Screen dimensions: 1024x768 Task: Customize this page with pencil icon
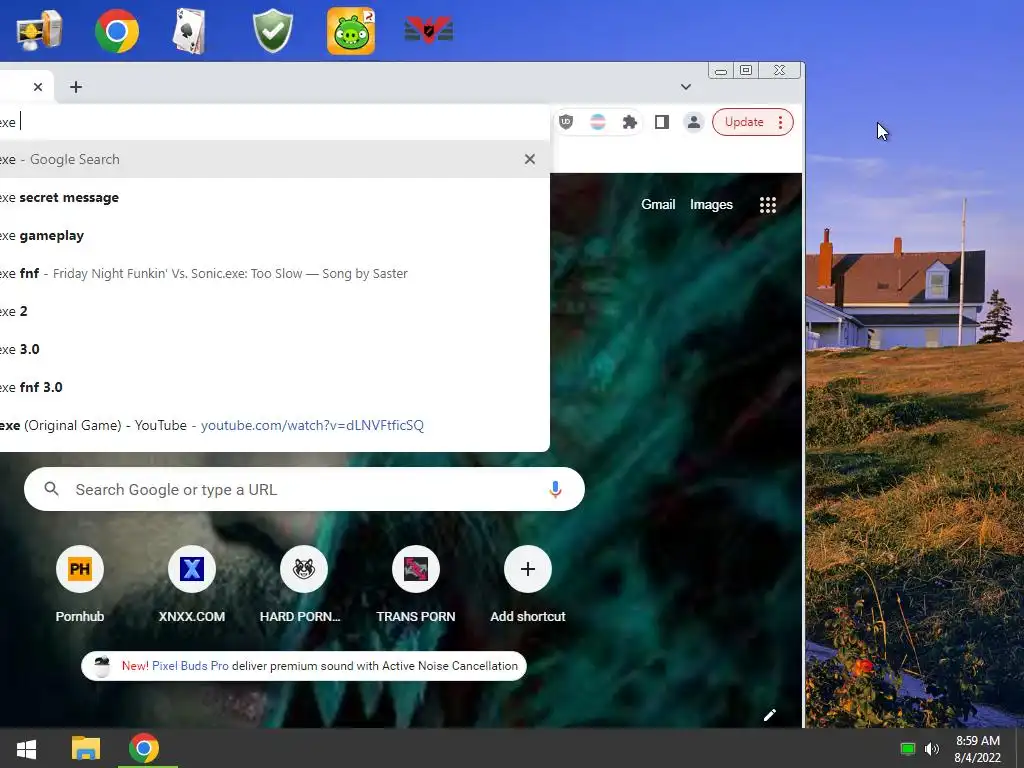pyautogui.click(x=770, y=715)
